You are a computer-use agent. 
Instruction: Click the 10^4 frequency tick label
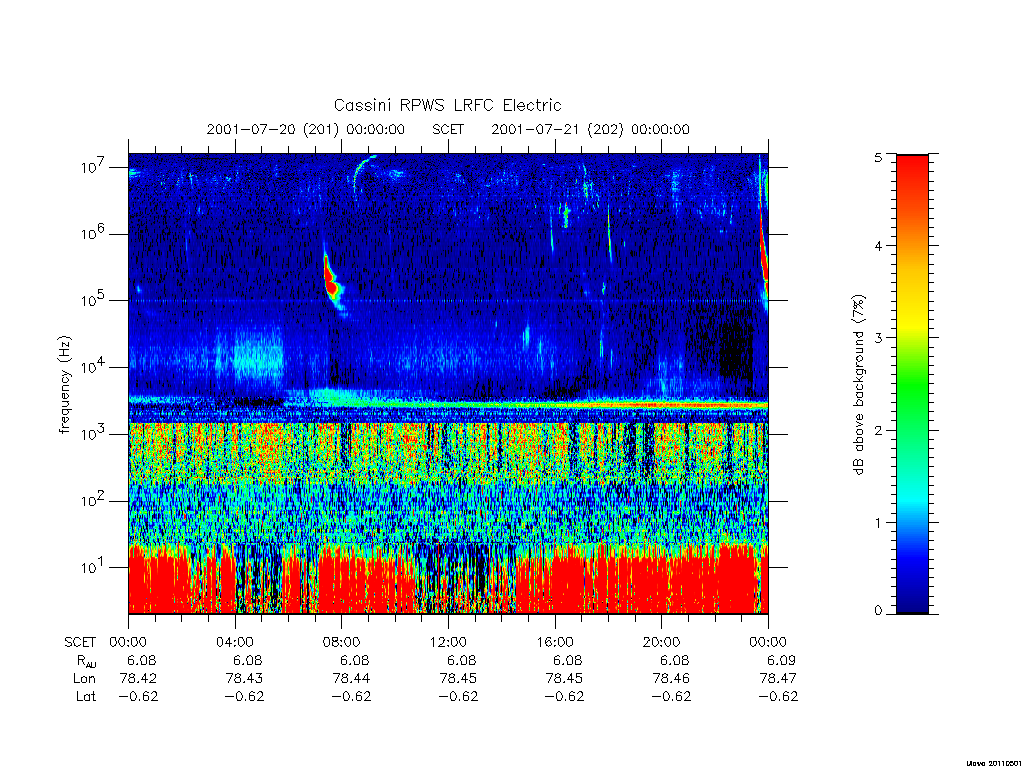pos(93,367)
